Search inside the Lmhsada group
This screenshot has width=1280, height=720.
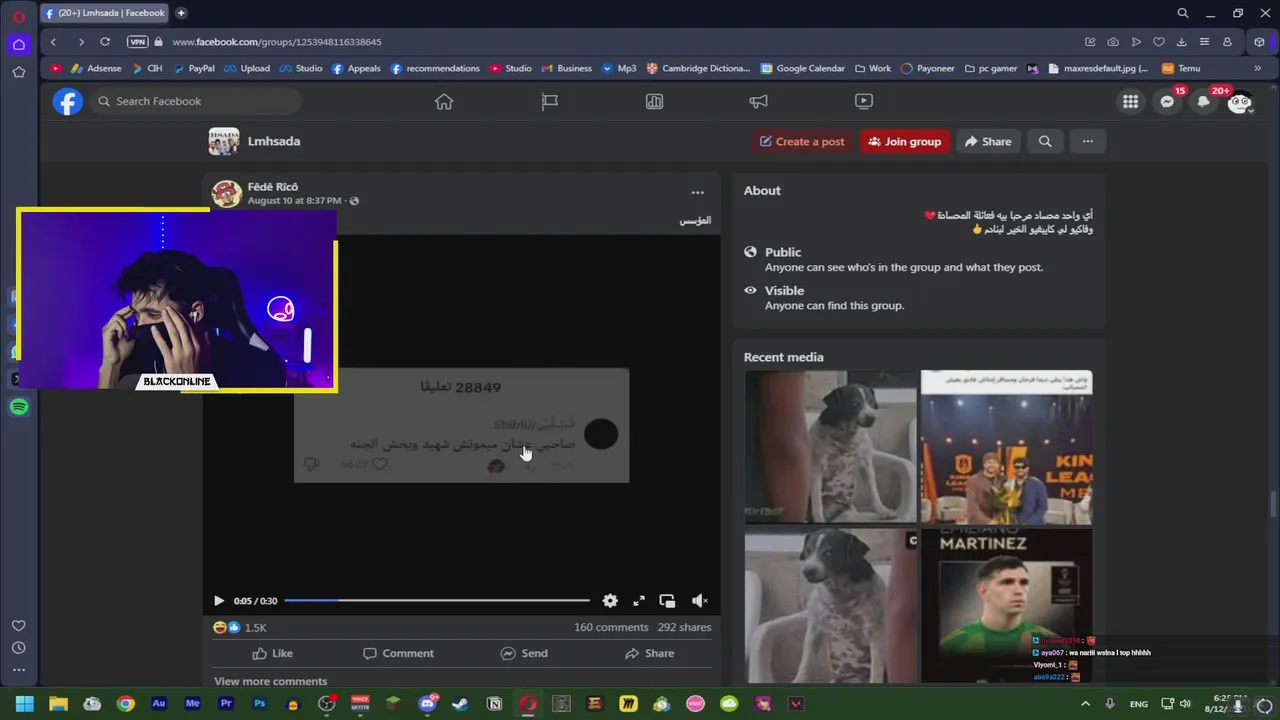click(x=1045, y=141)
